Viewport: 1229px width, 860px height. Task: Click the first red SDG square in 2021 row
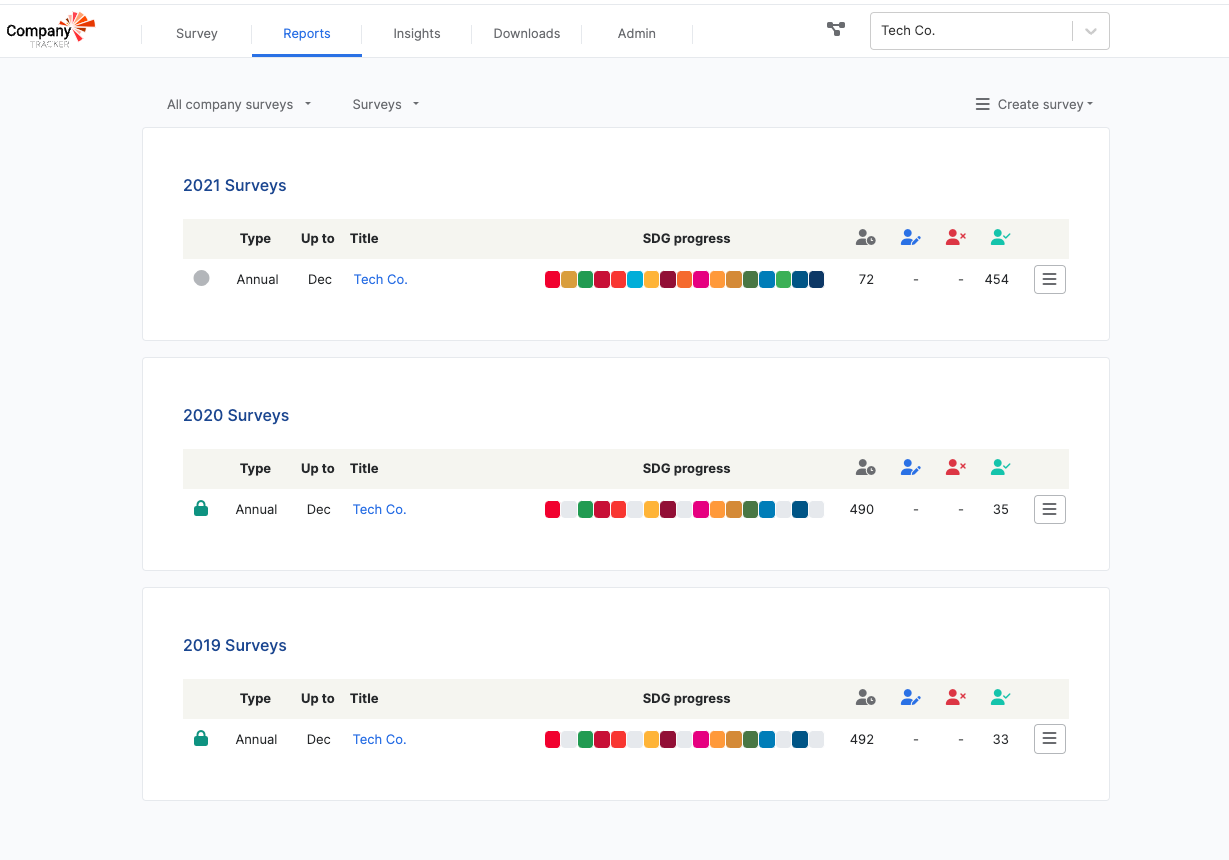tap(552, 280)
